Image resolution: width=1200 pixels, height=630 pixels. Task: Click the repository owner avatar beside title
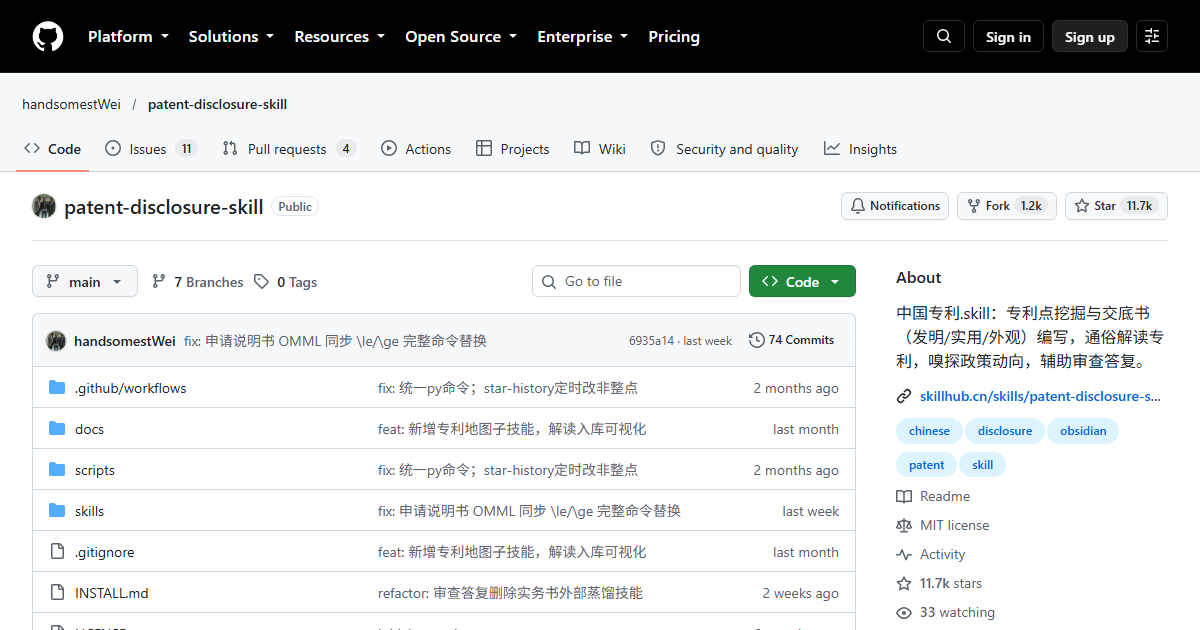44,206
